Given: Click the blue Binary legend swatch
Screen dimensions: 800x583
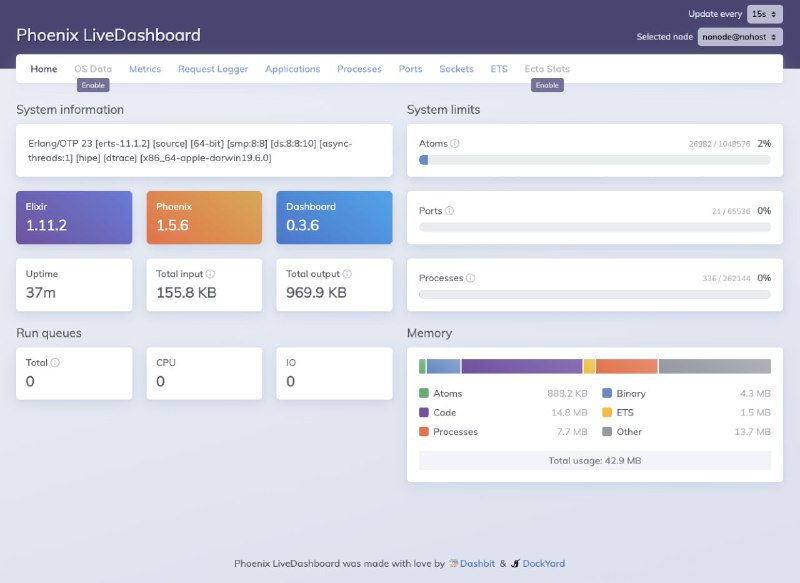Looking at the screenshot, I should click(x=607, y=393).
